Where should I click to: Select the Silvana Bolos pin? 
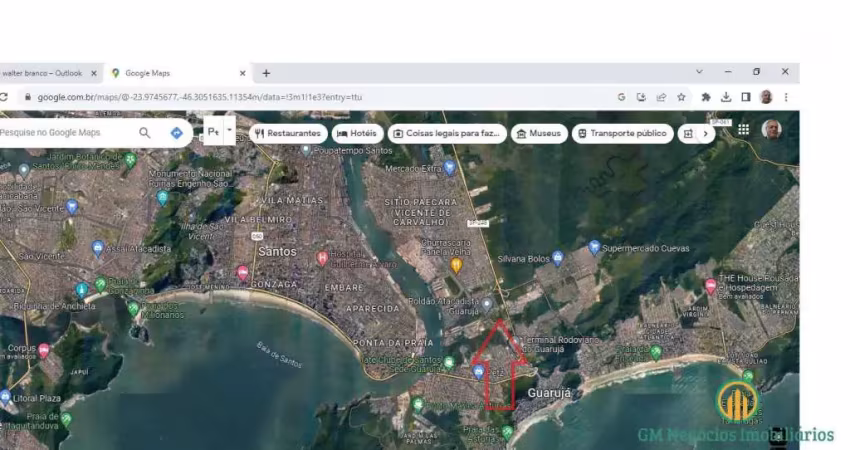pyautogui.click(x=558, y=258)
